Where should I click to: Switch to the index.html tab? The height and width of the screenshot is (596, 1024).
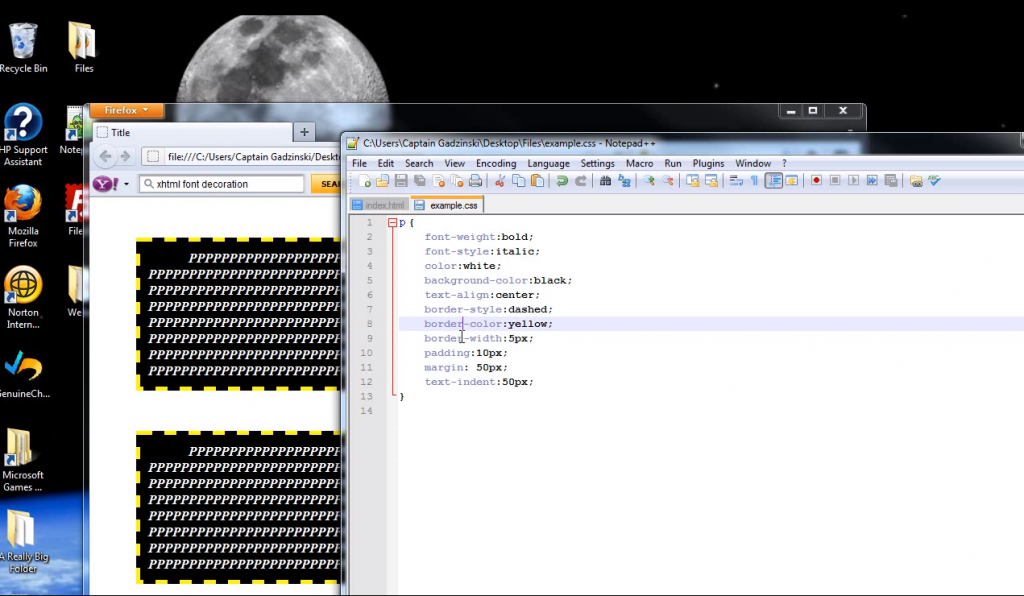point(378,205)
